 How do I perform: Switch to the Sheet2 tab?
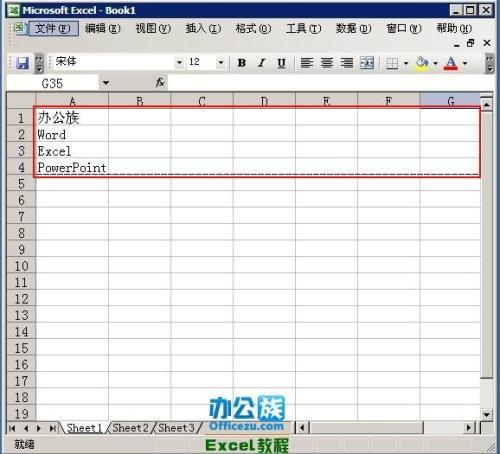coord(130,428)
